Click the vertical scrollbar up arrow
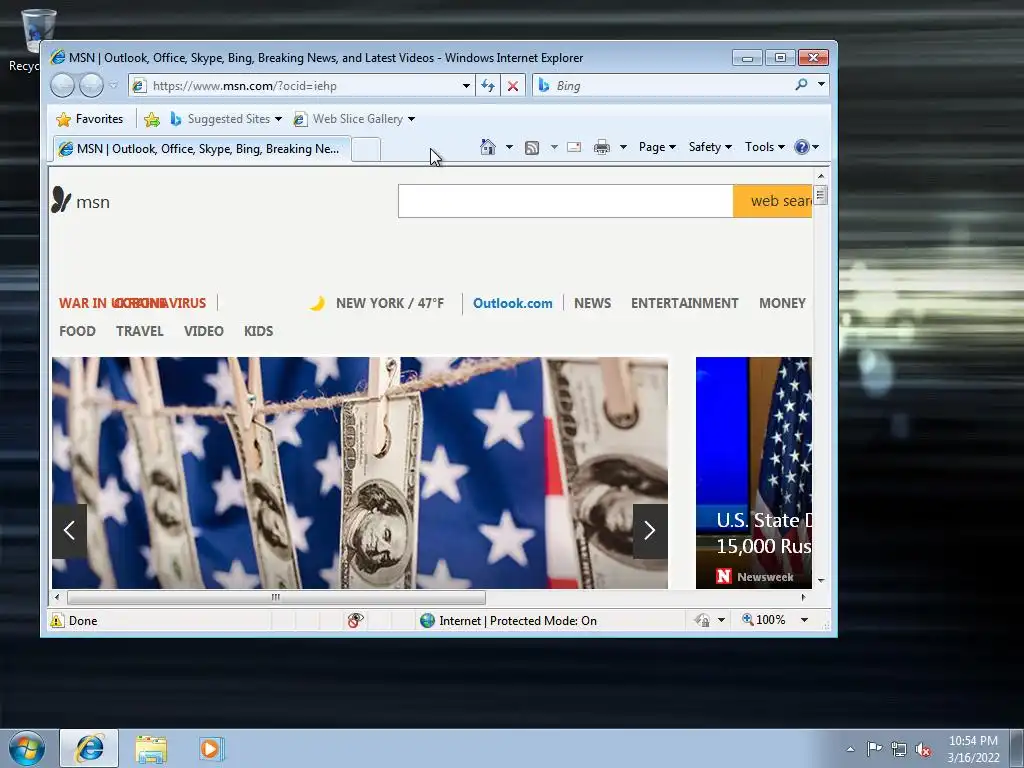The height and width of the screenshot is (768, 1024). 821,176
